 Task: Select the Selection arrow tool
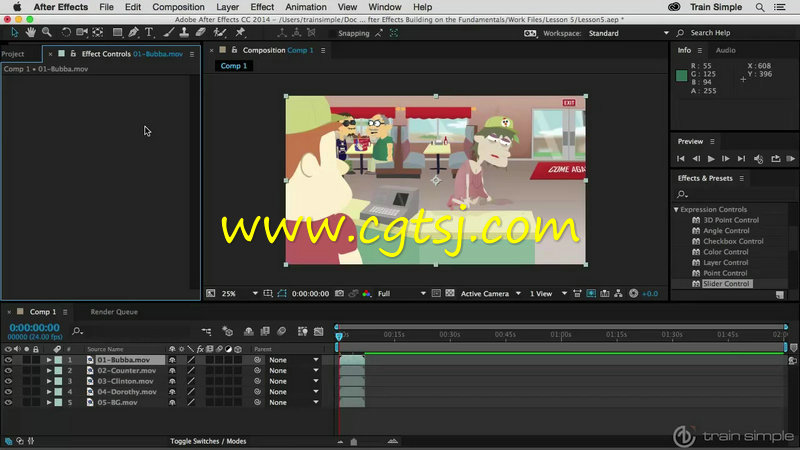[15, 33]
